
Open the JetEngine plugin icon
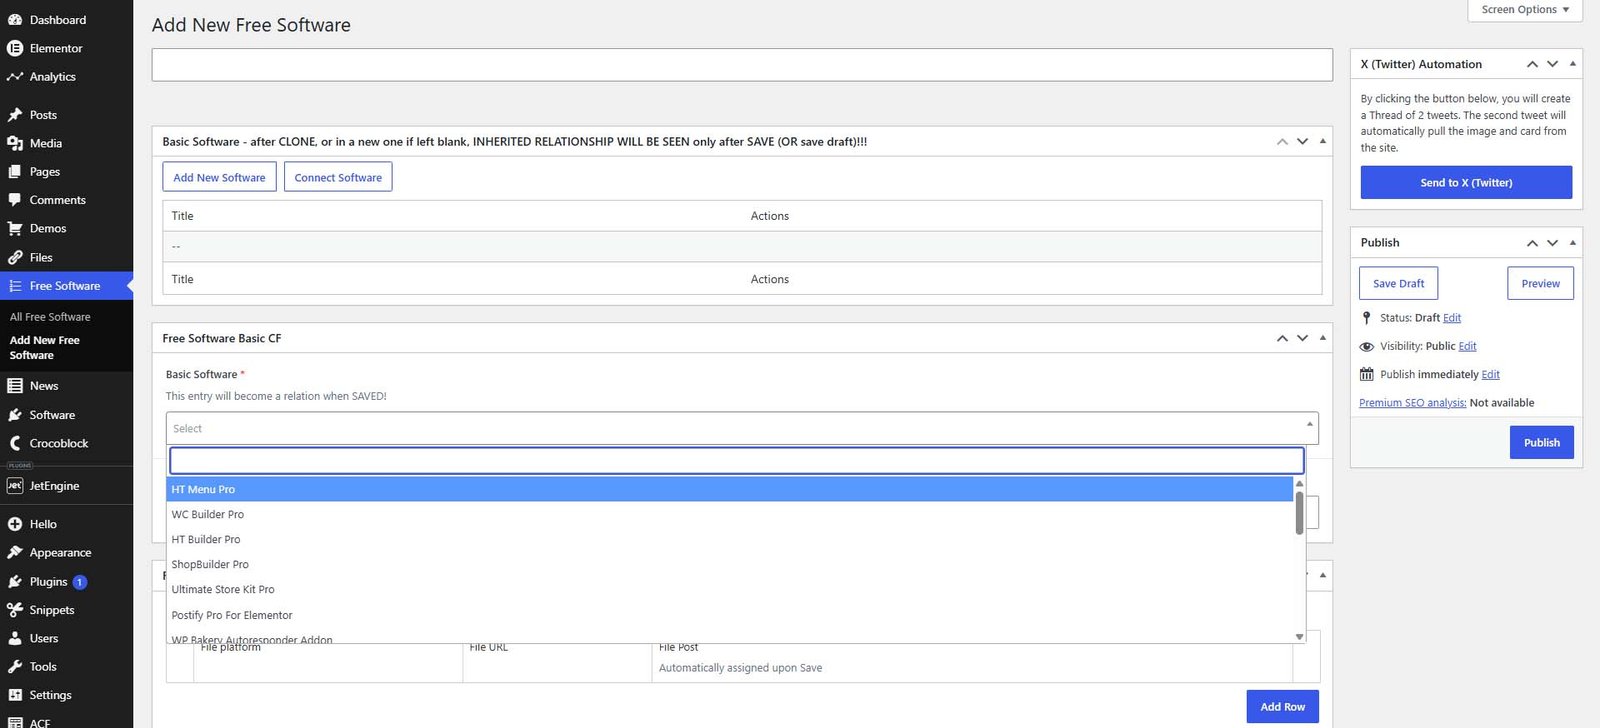click(x=15, y=486)
